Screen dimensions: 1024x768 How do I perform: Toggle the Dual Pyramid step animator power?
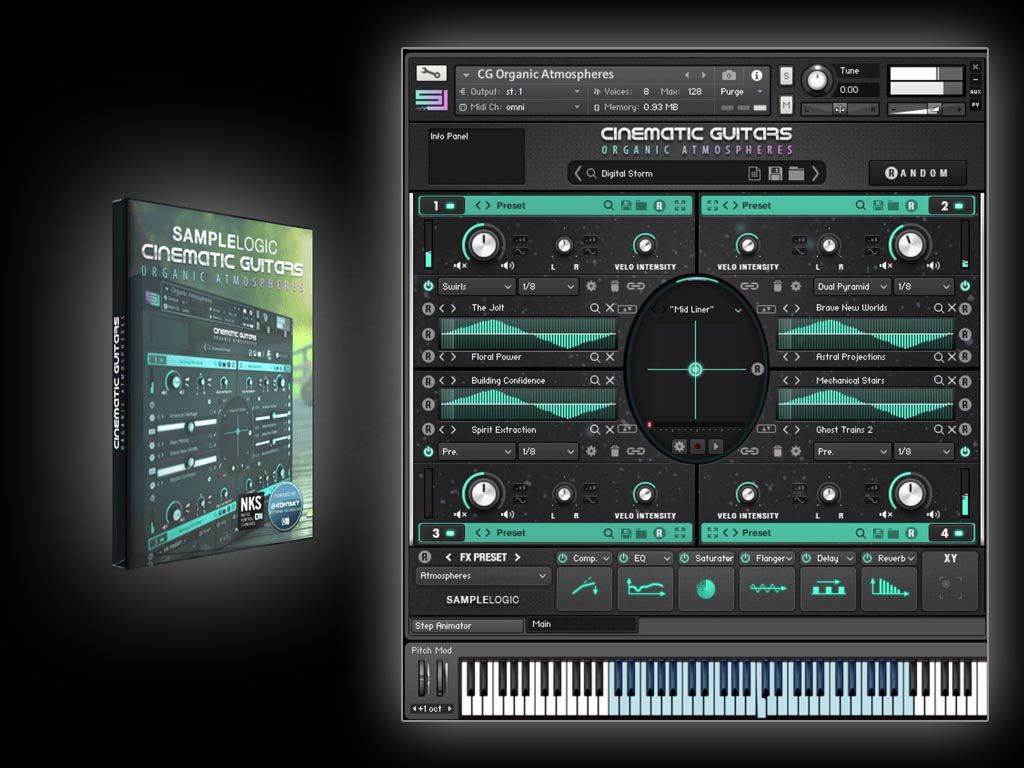965,286
